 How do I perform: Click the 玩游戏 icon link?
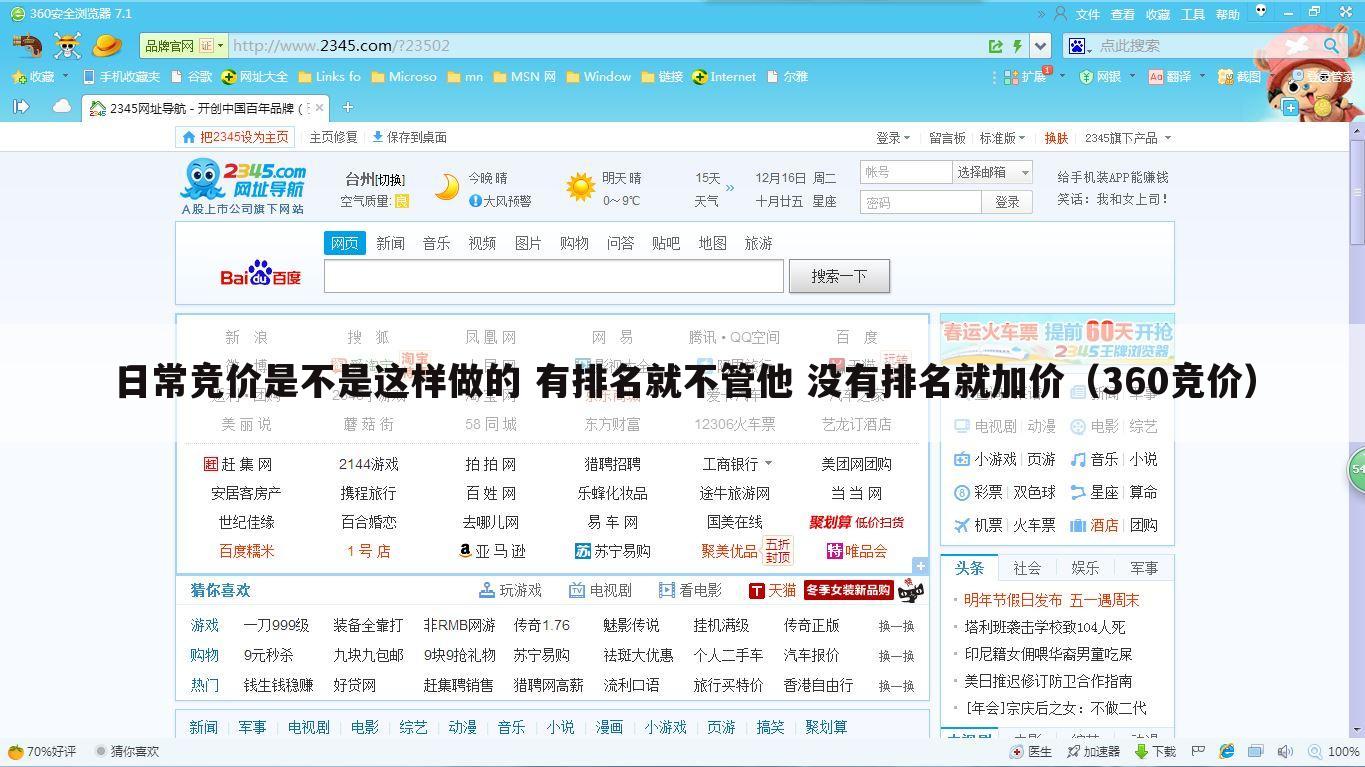pyautogui.click(x=510, y=591)
